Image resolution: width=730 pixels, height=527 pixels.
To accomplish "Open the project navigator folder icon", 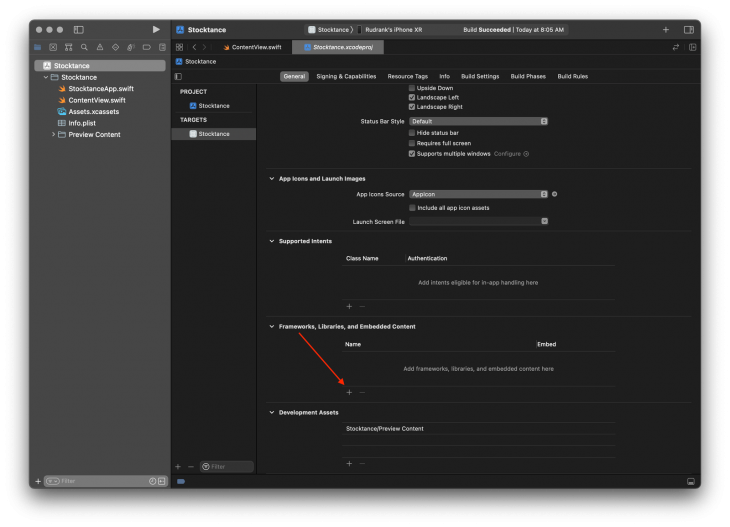I will click(38, 47).
